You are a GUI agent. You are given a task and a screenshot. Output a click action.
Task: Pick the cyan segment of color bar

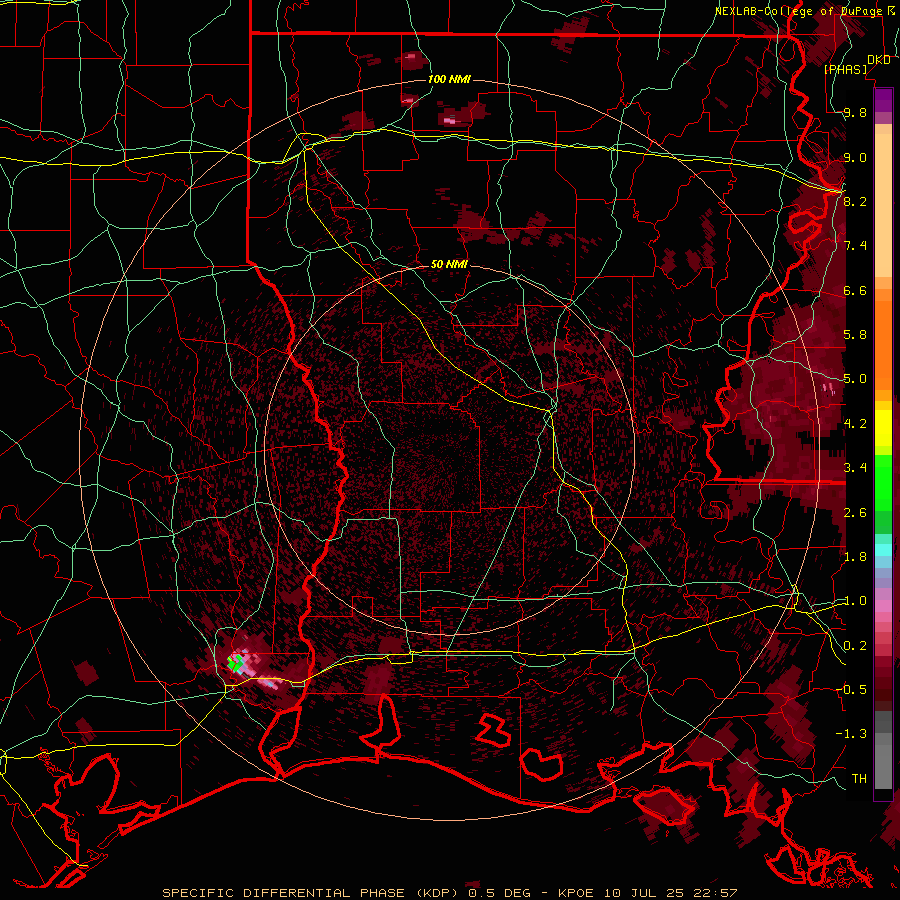(x=883, y=549)
